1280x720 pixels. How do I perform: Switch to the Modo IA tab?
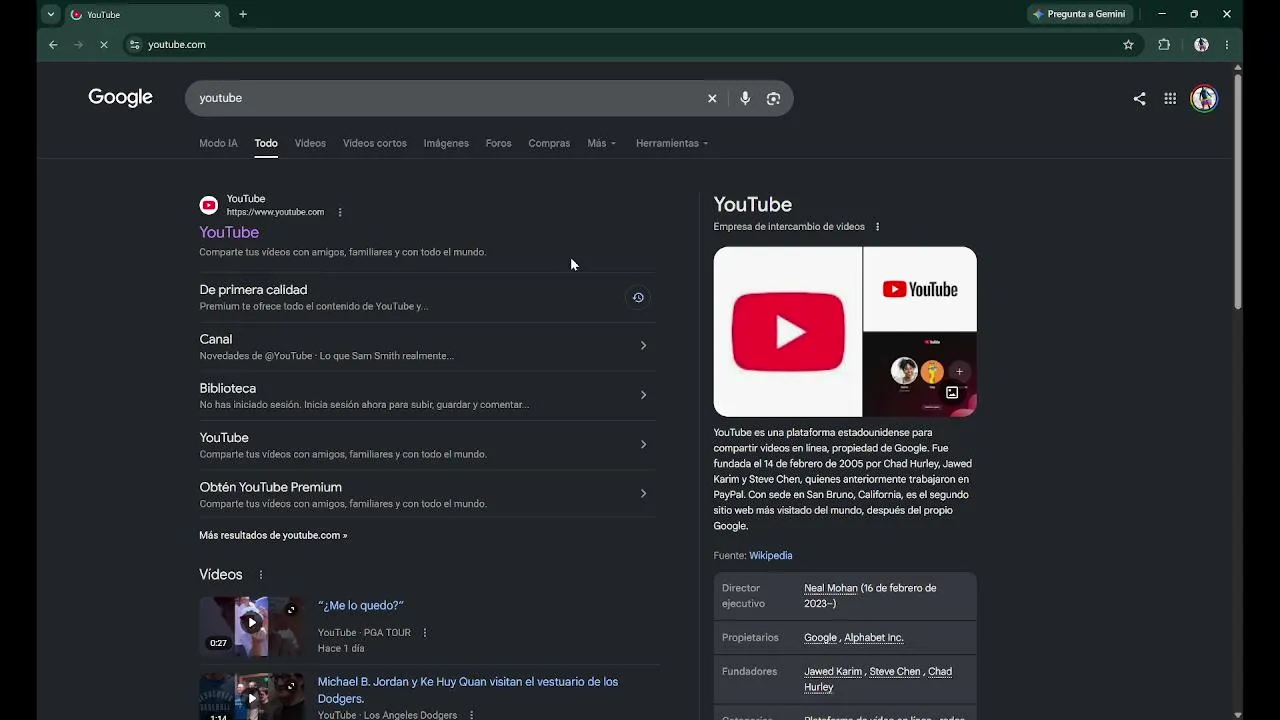point(218,143)
